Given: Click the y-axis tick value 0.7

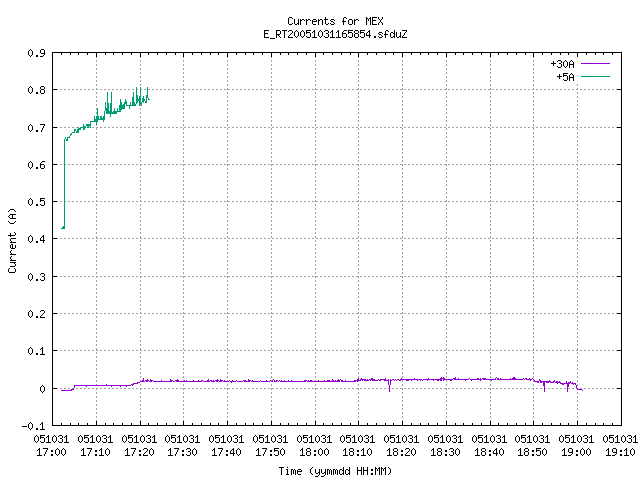Looking at the screenshot, I should click(37, 128).
